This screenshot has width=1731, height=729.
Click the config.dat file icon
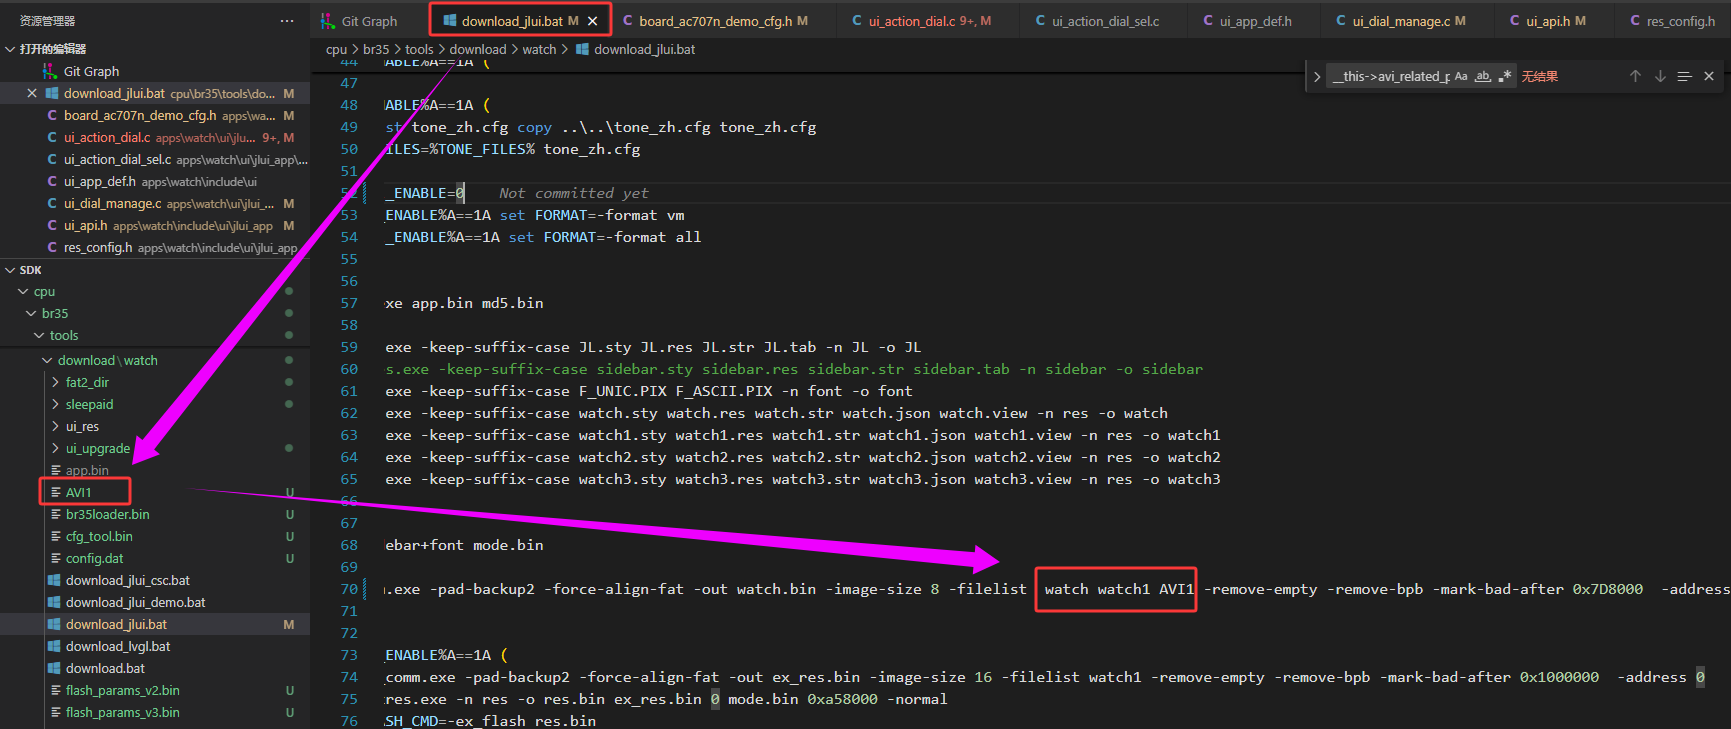pos(56,558)
